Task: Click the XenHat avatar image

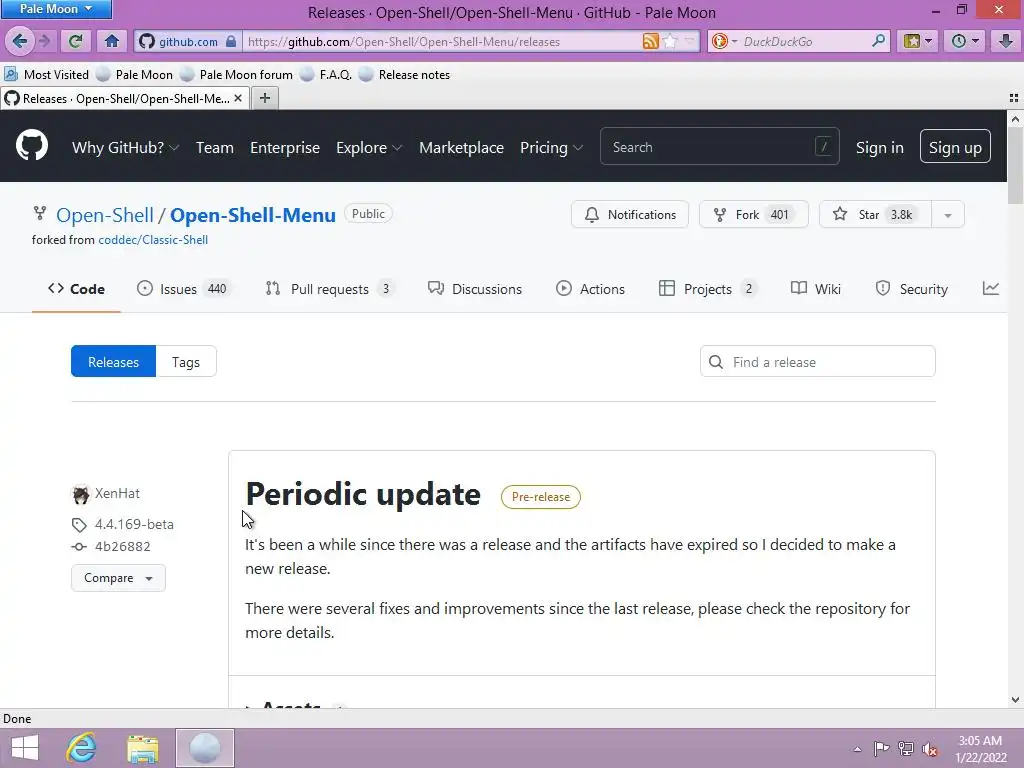Action: (80, 494)
